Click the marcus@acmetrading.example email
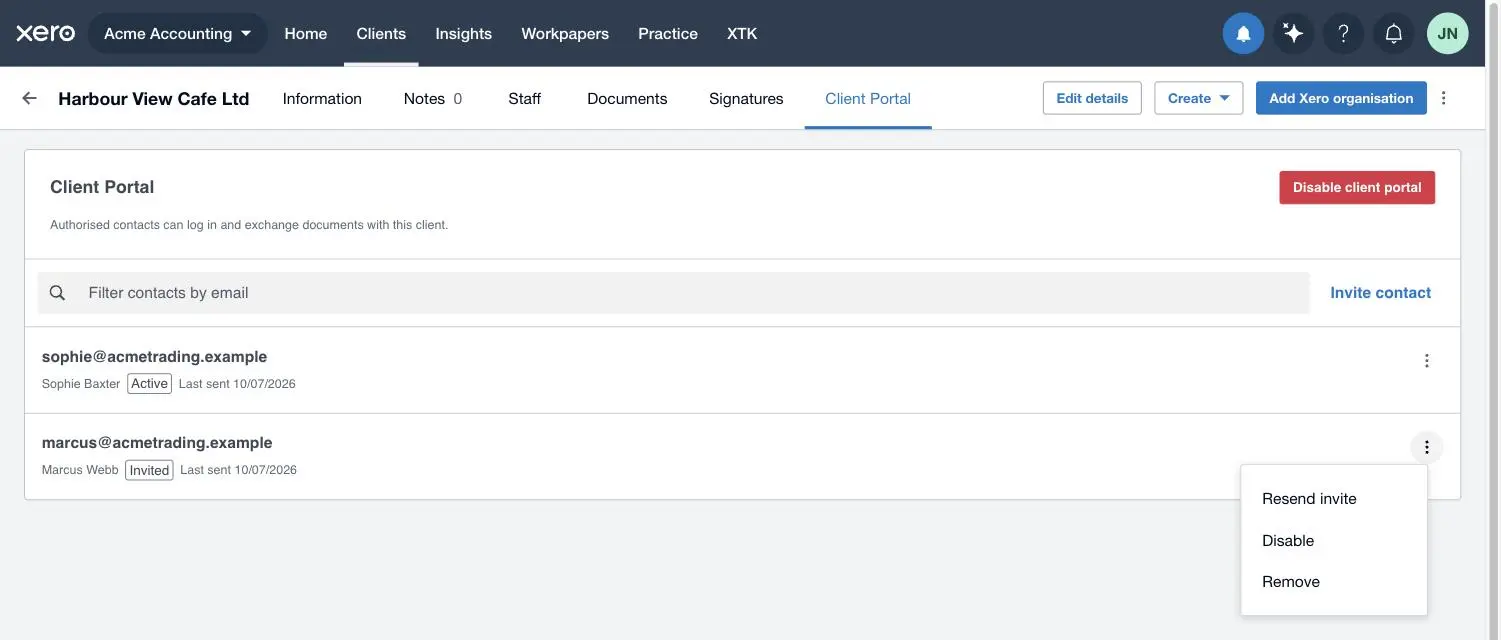The image size is (1501, 640). tap(157, 443)
